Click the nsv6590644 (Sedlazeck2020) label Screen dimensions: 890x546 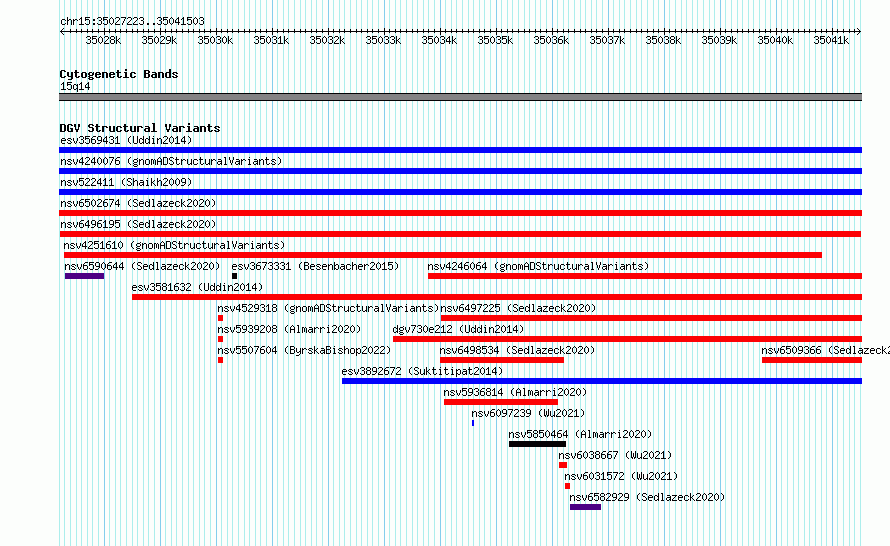(142, 266)
